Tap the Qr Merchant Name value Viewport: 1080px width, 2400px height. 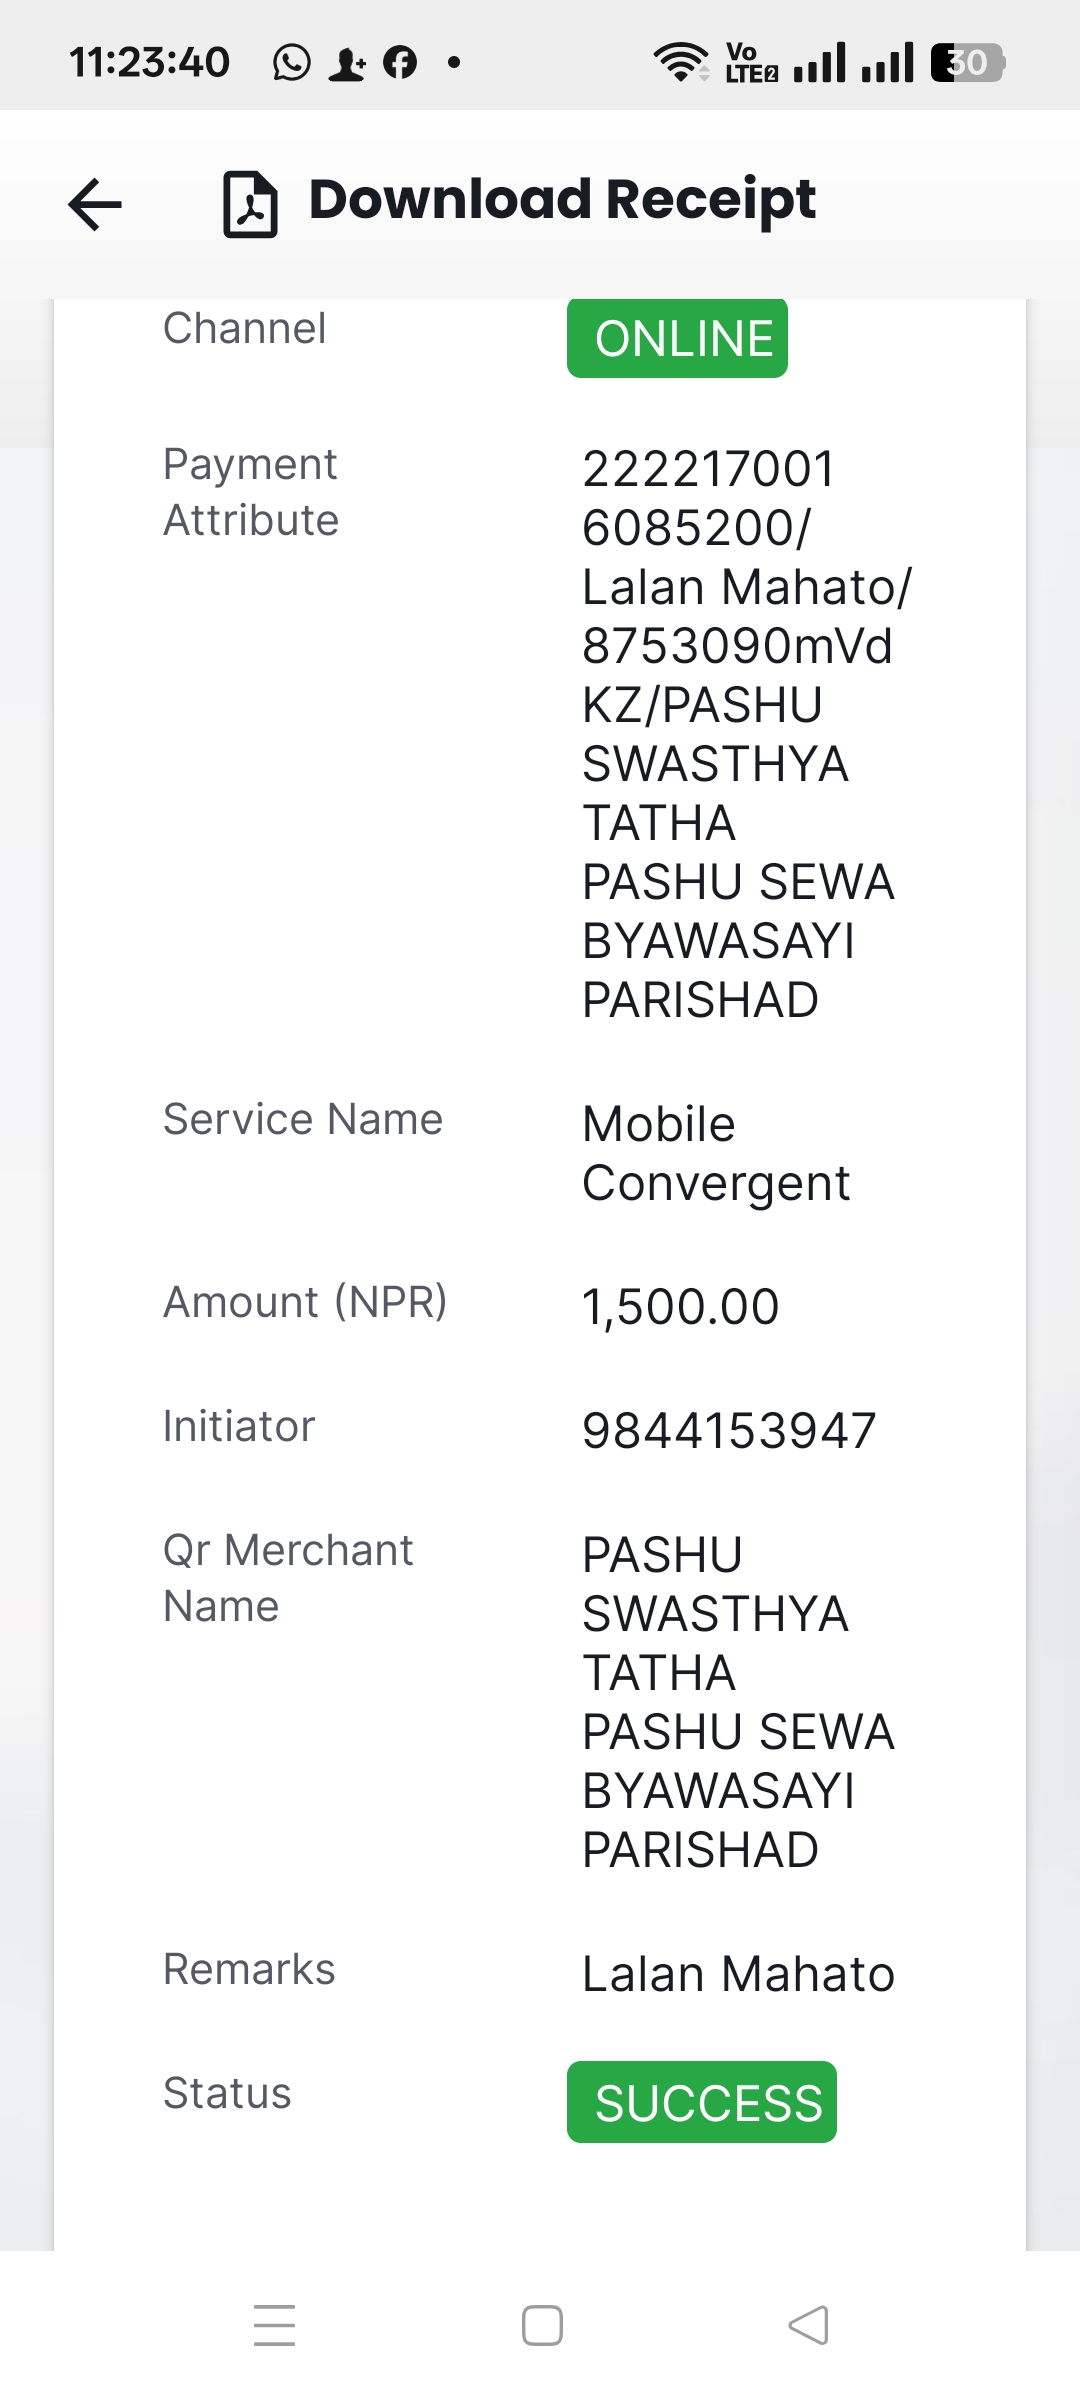tap(738, 1702)
